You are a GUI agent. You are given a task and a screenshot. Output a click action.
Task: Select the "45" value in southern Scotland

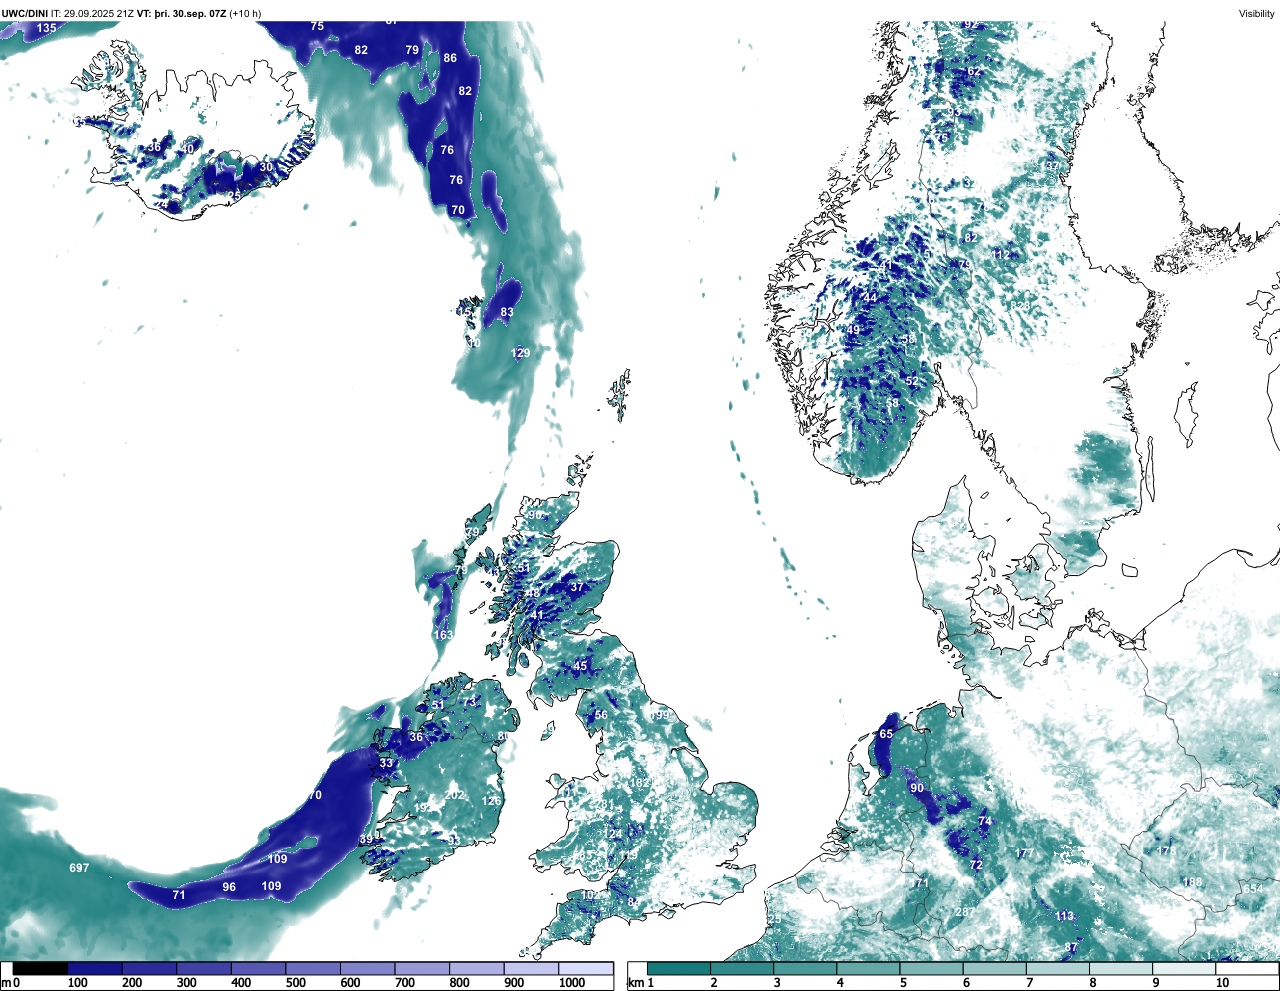(580, 666)
